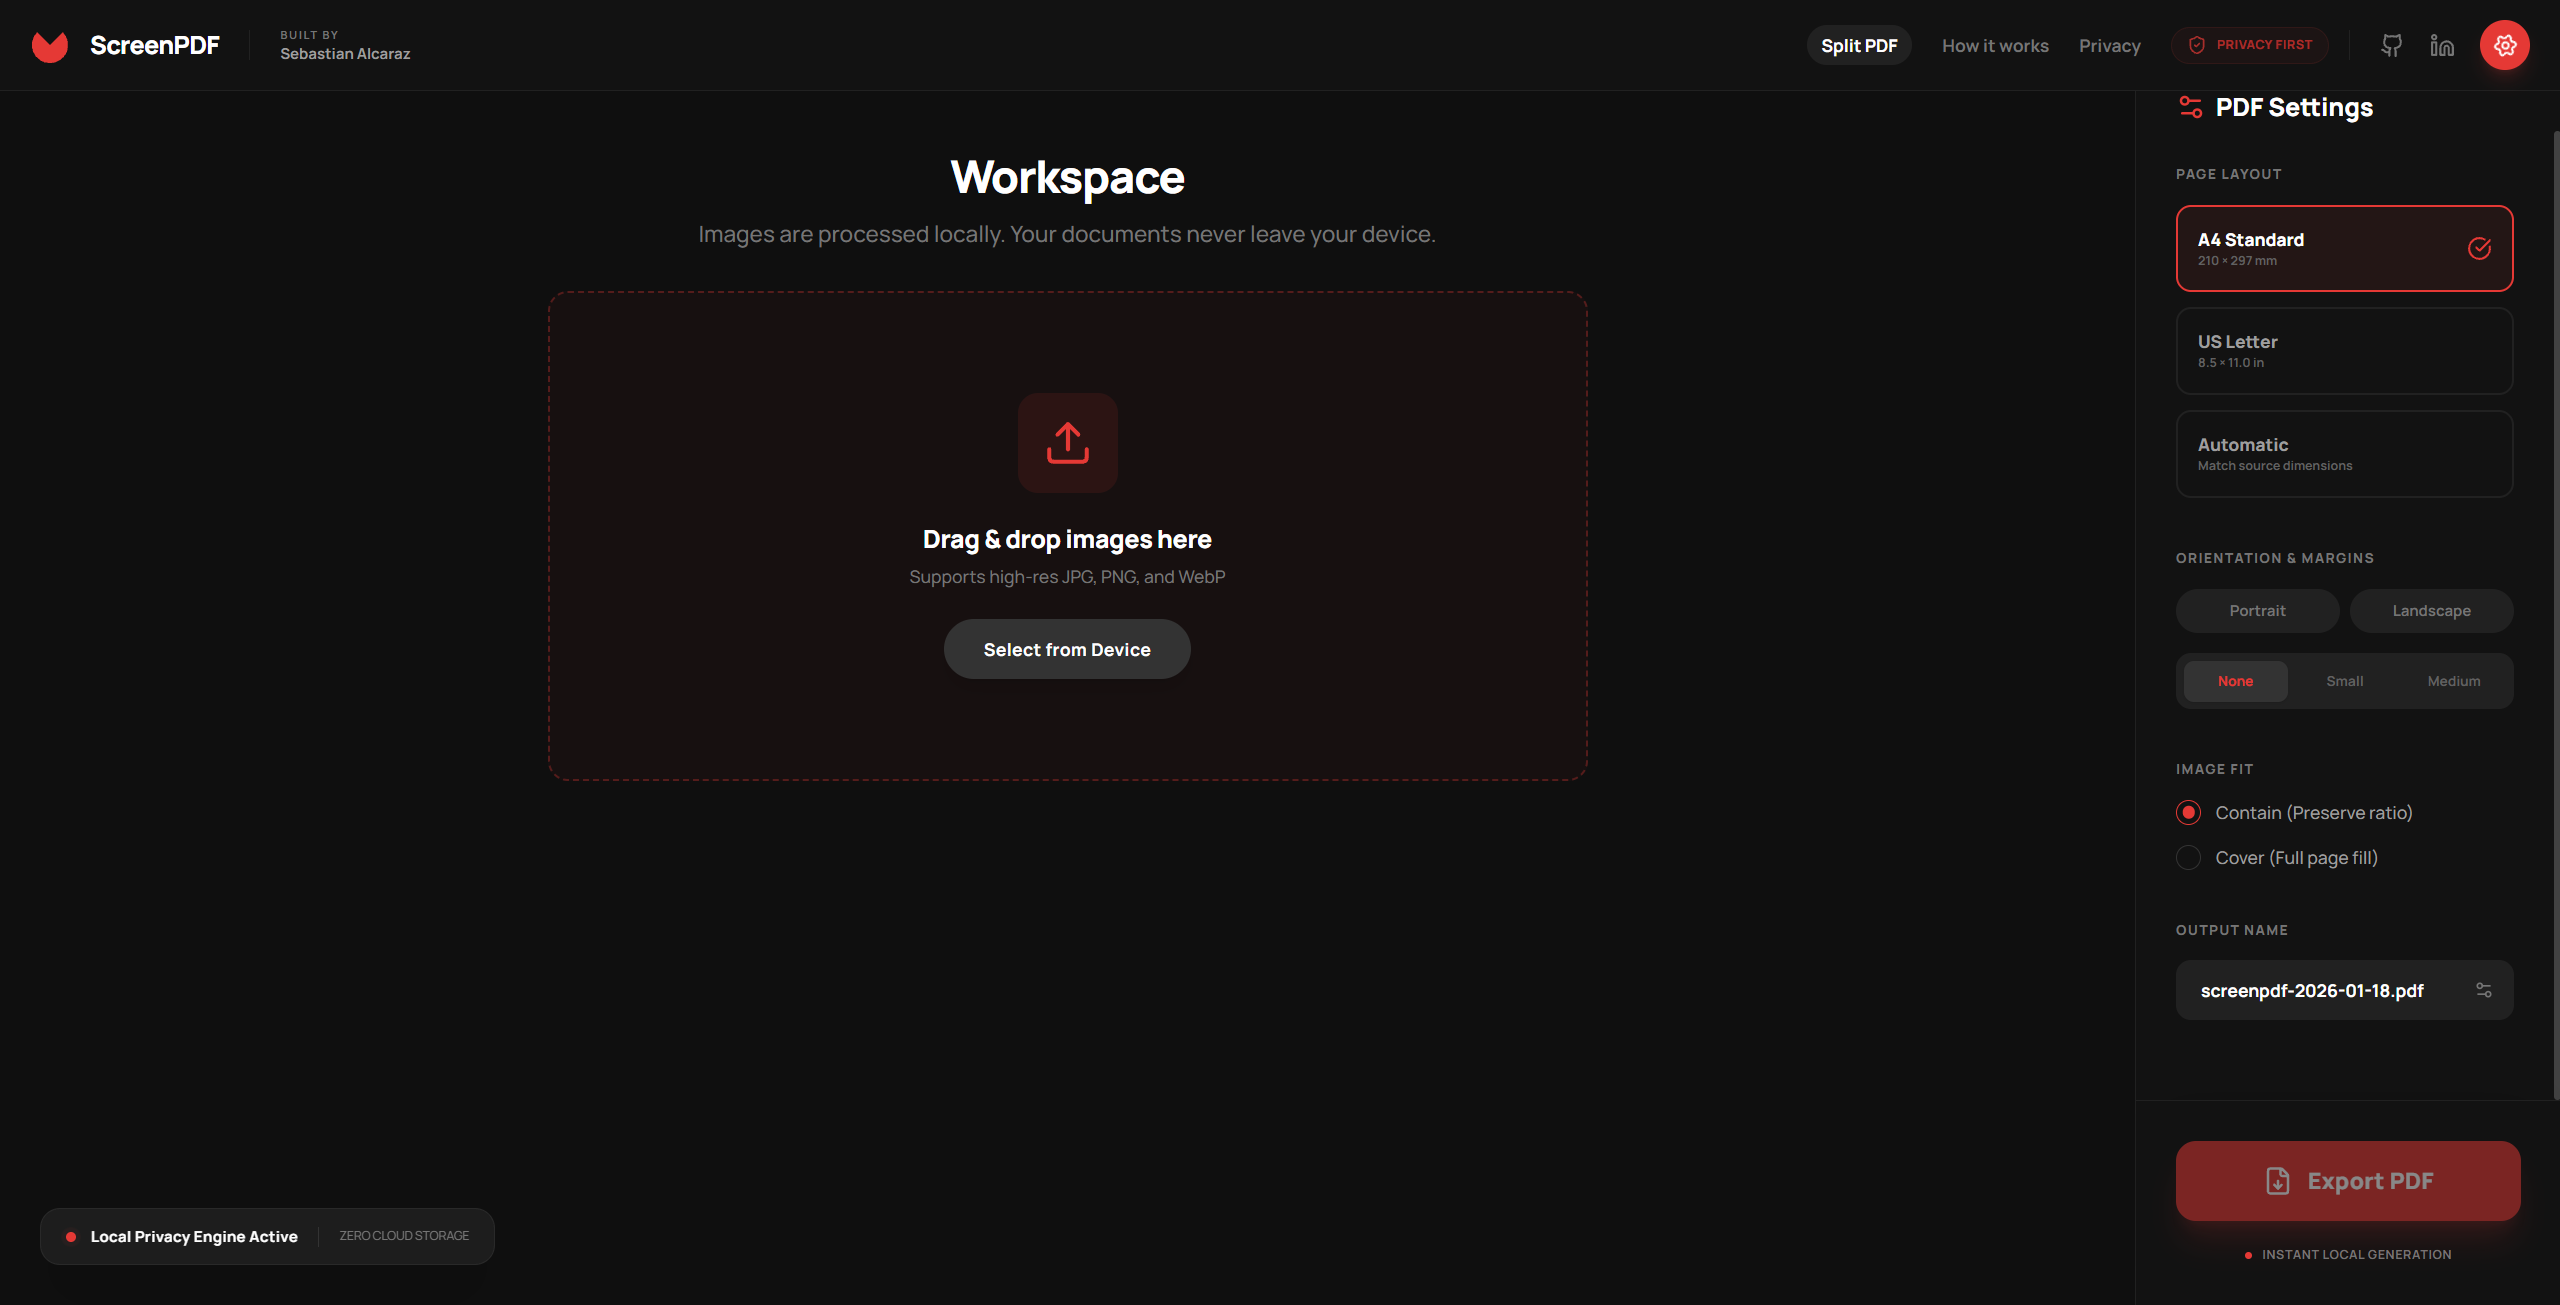Click the Export PDF button
Image resolution: width=2560 pixels, height=1305 pixels.
(2347, 1181)
